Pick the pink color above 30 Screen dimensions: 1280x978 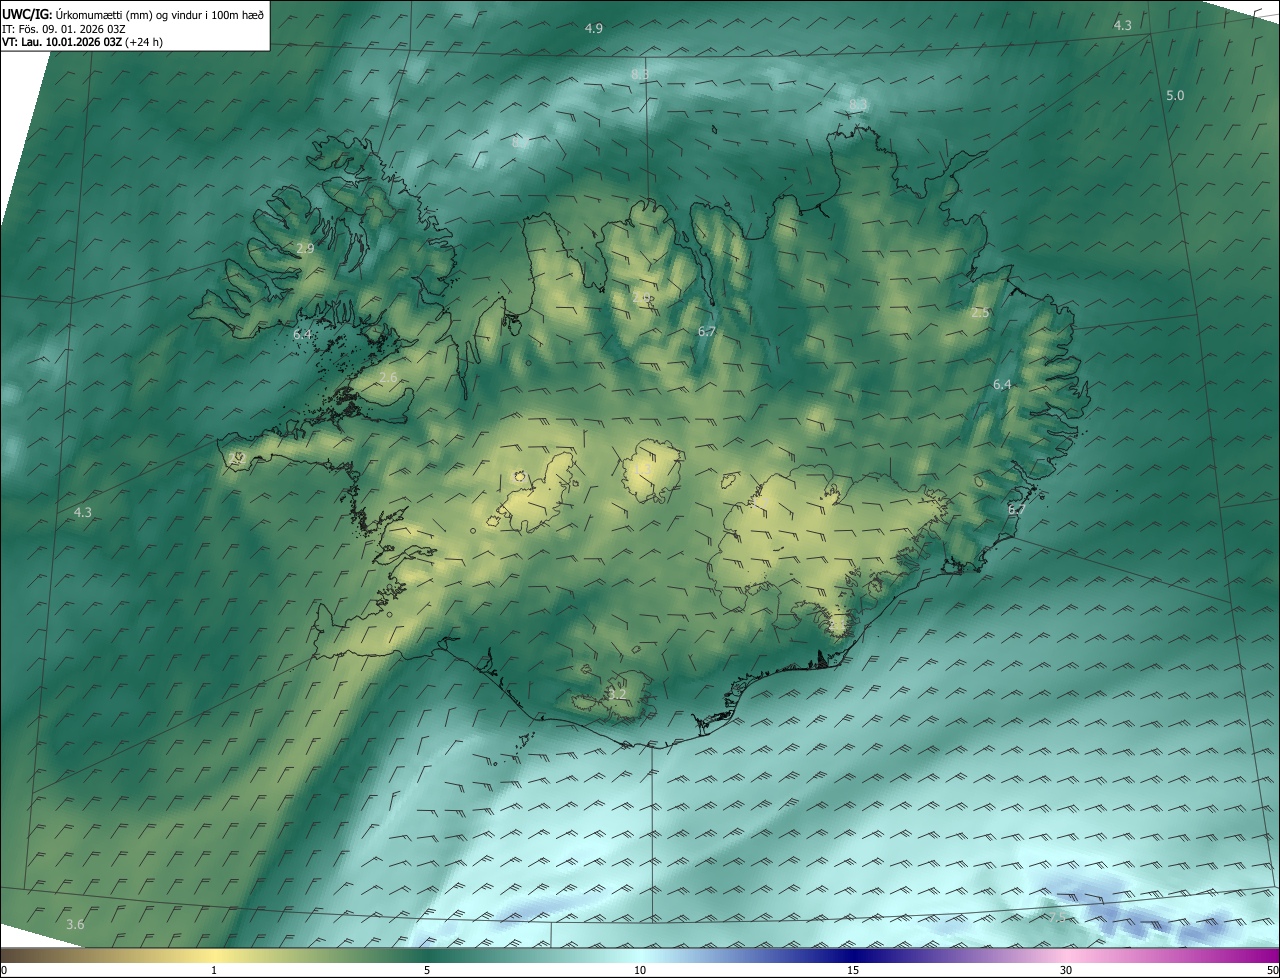tap(1066, 955)
